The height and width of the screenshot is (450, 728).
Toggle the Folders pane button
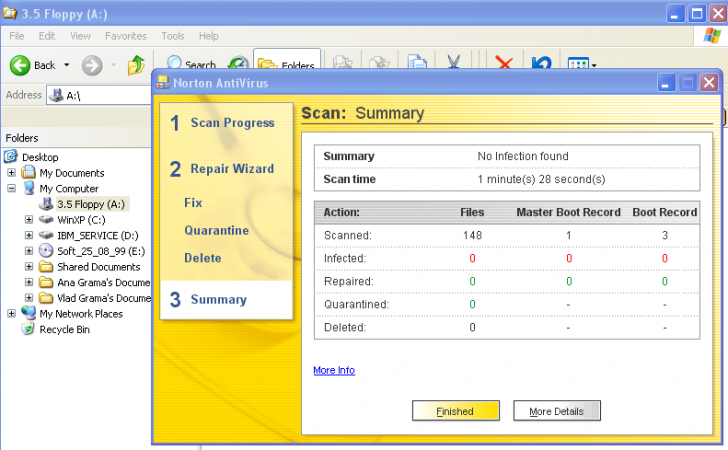[287, 60]
